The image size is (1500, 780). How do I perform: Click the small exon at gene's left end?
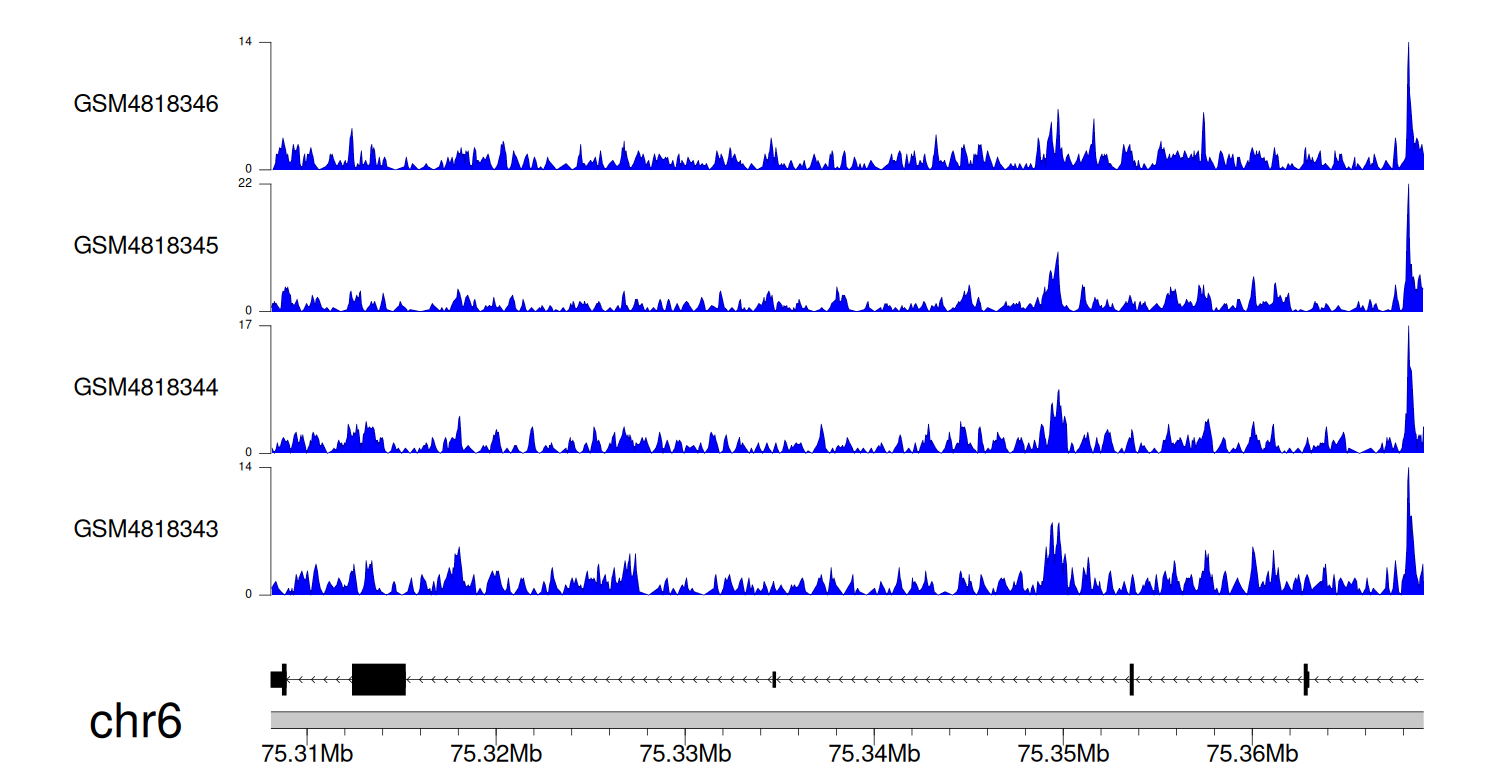[x=278, y=679]
